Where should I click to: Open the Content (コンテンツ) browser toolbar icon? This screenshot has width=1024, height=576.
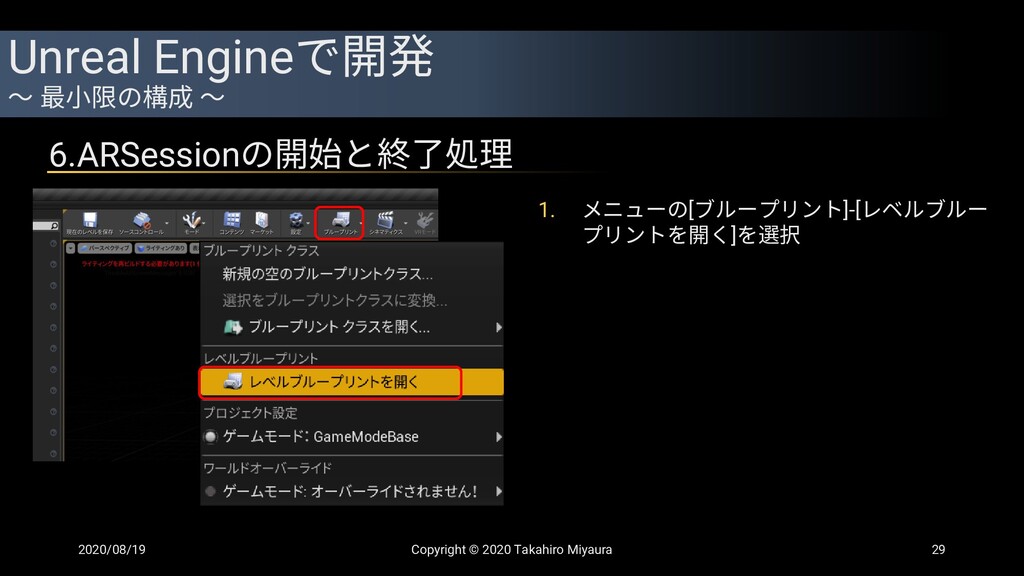[232, 222]
